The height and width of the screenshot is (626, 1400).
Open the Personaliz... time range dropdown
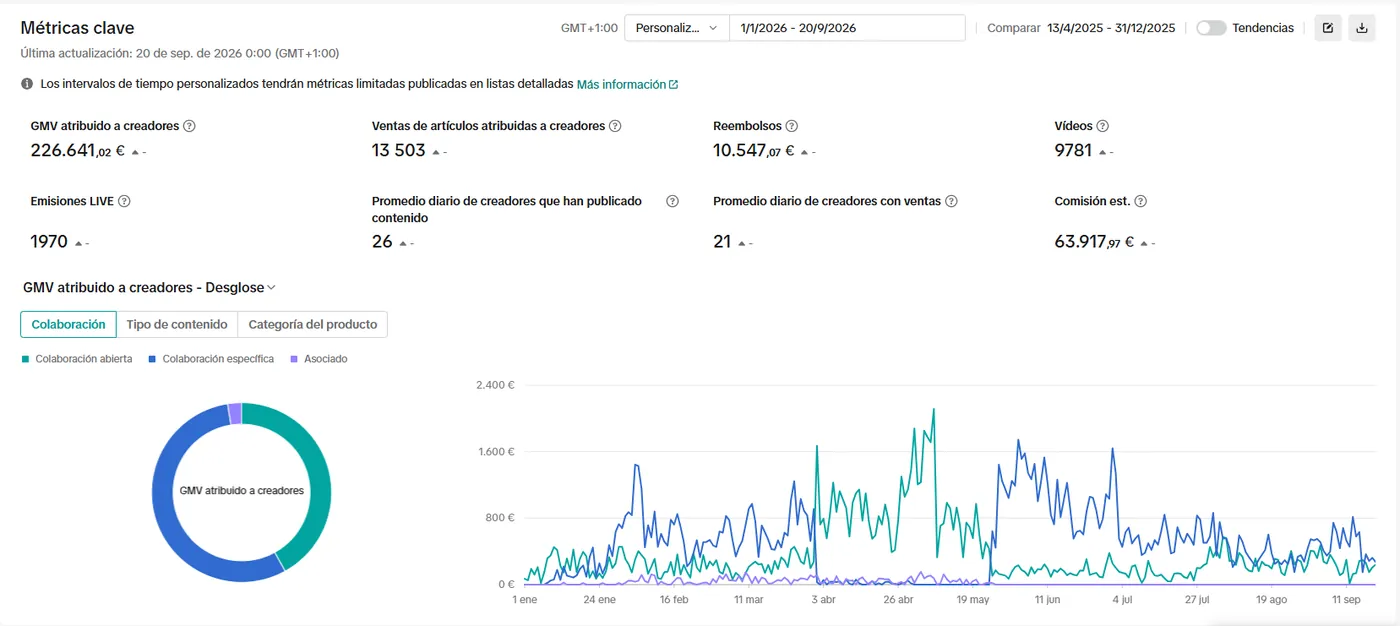click(677, 28)
